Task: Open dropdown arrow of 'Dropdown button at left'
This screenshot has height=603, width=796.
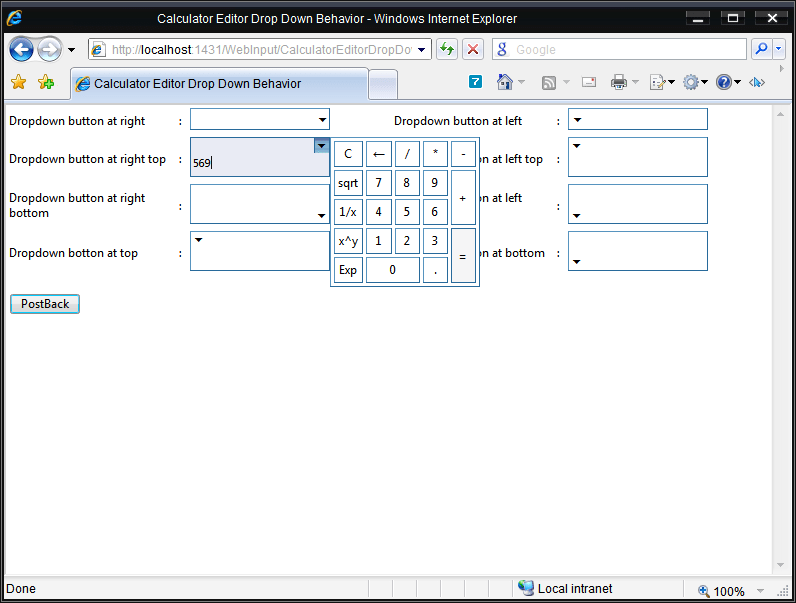Action: click(x=577, y=120)
